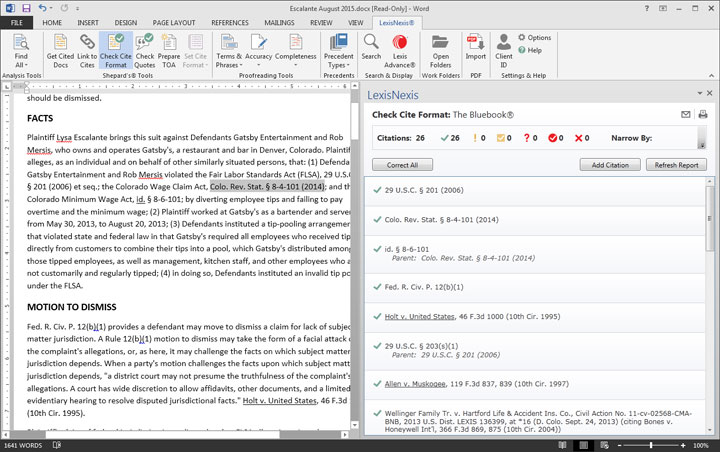Open the FILE tab
720x452 pixels.
(x=17, y=23)
